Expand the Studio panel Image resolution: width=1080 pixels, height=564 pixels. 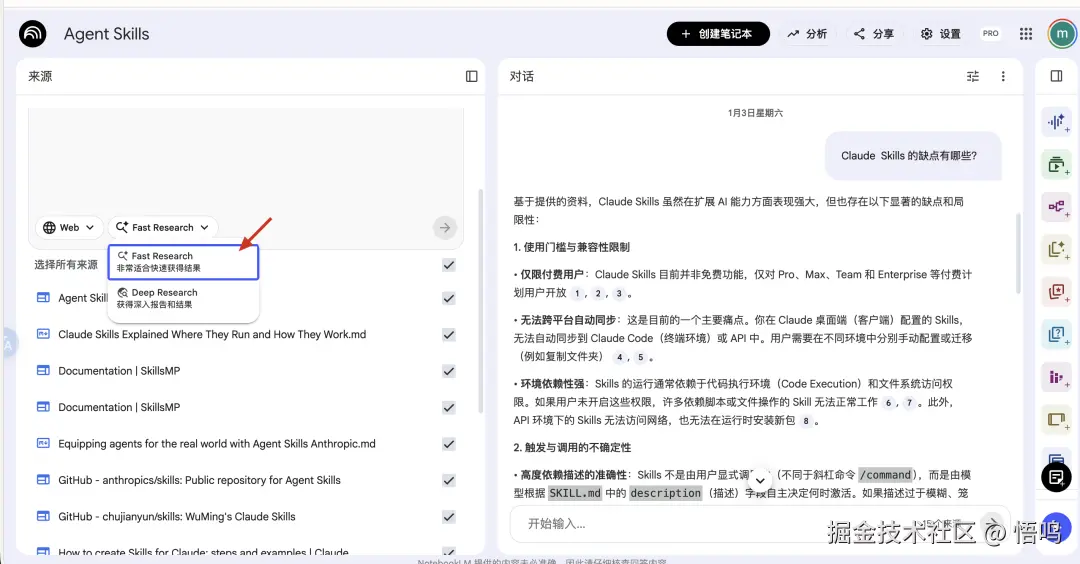(1056, 76)
